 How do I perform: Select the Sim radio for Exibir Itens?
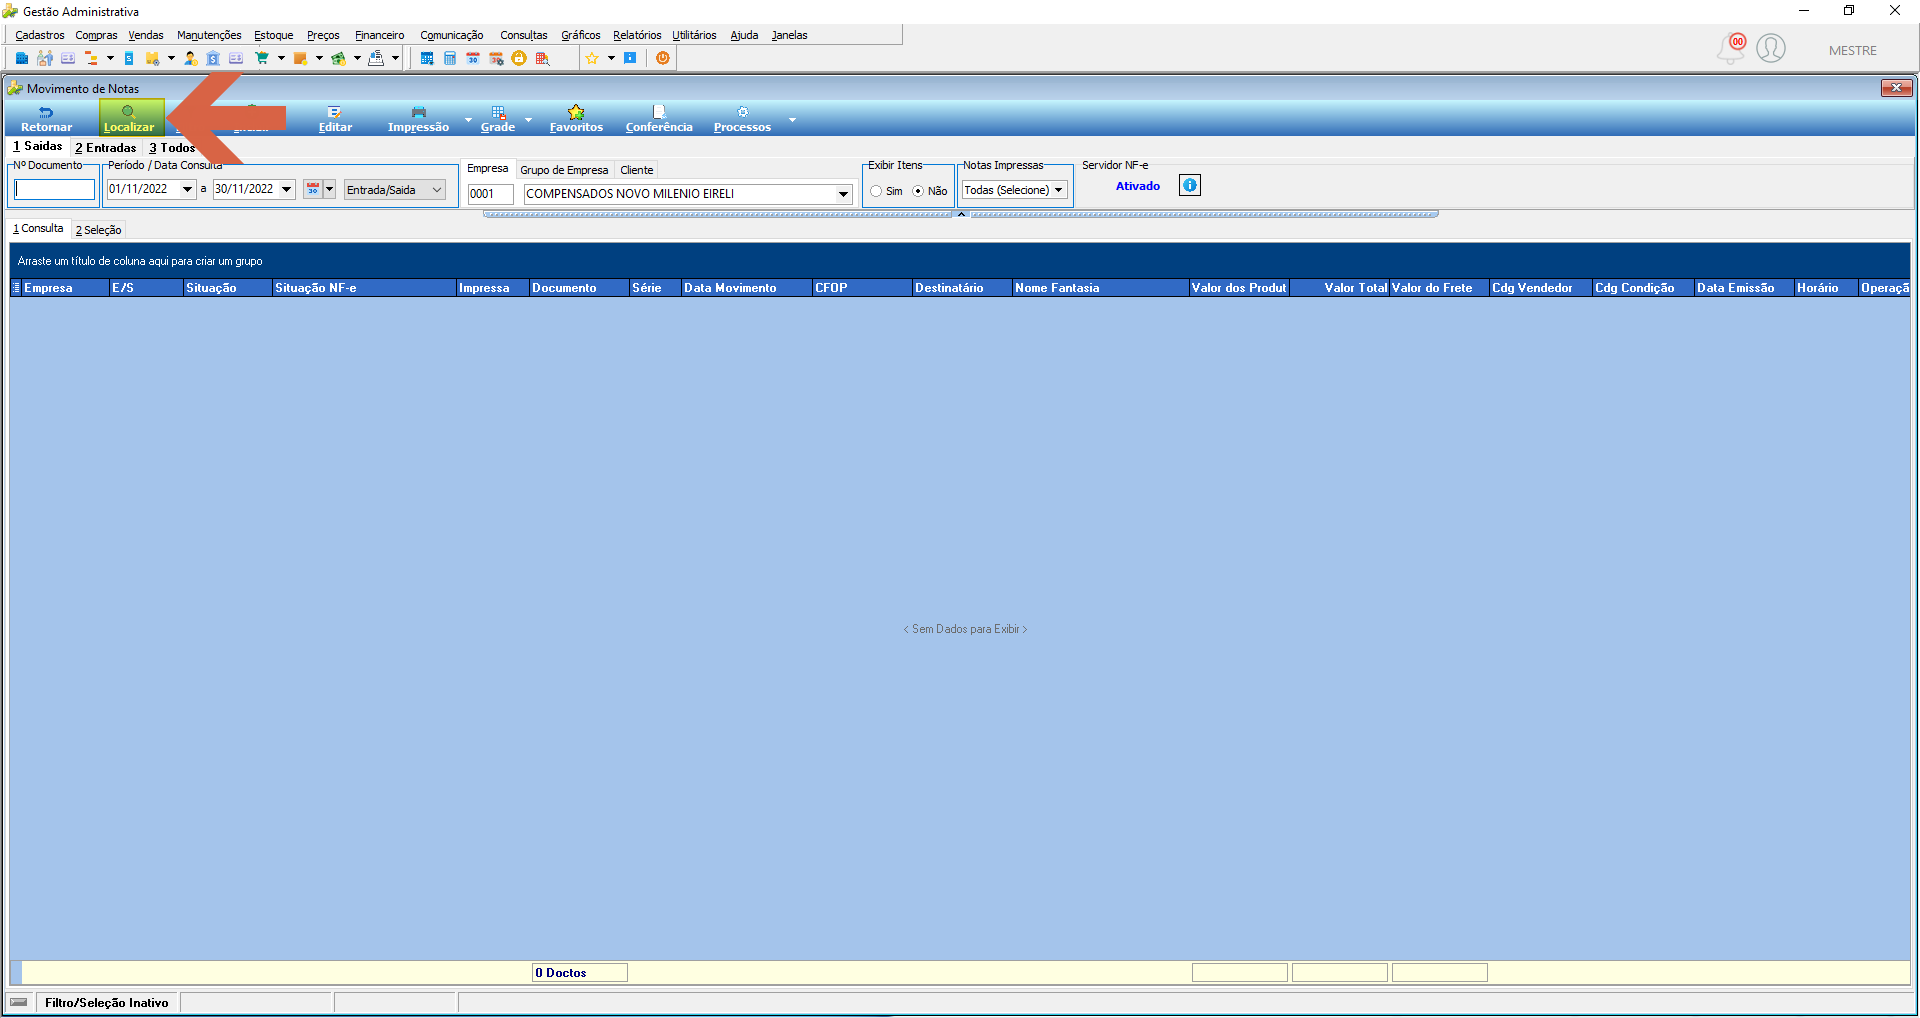876,191
